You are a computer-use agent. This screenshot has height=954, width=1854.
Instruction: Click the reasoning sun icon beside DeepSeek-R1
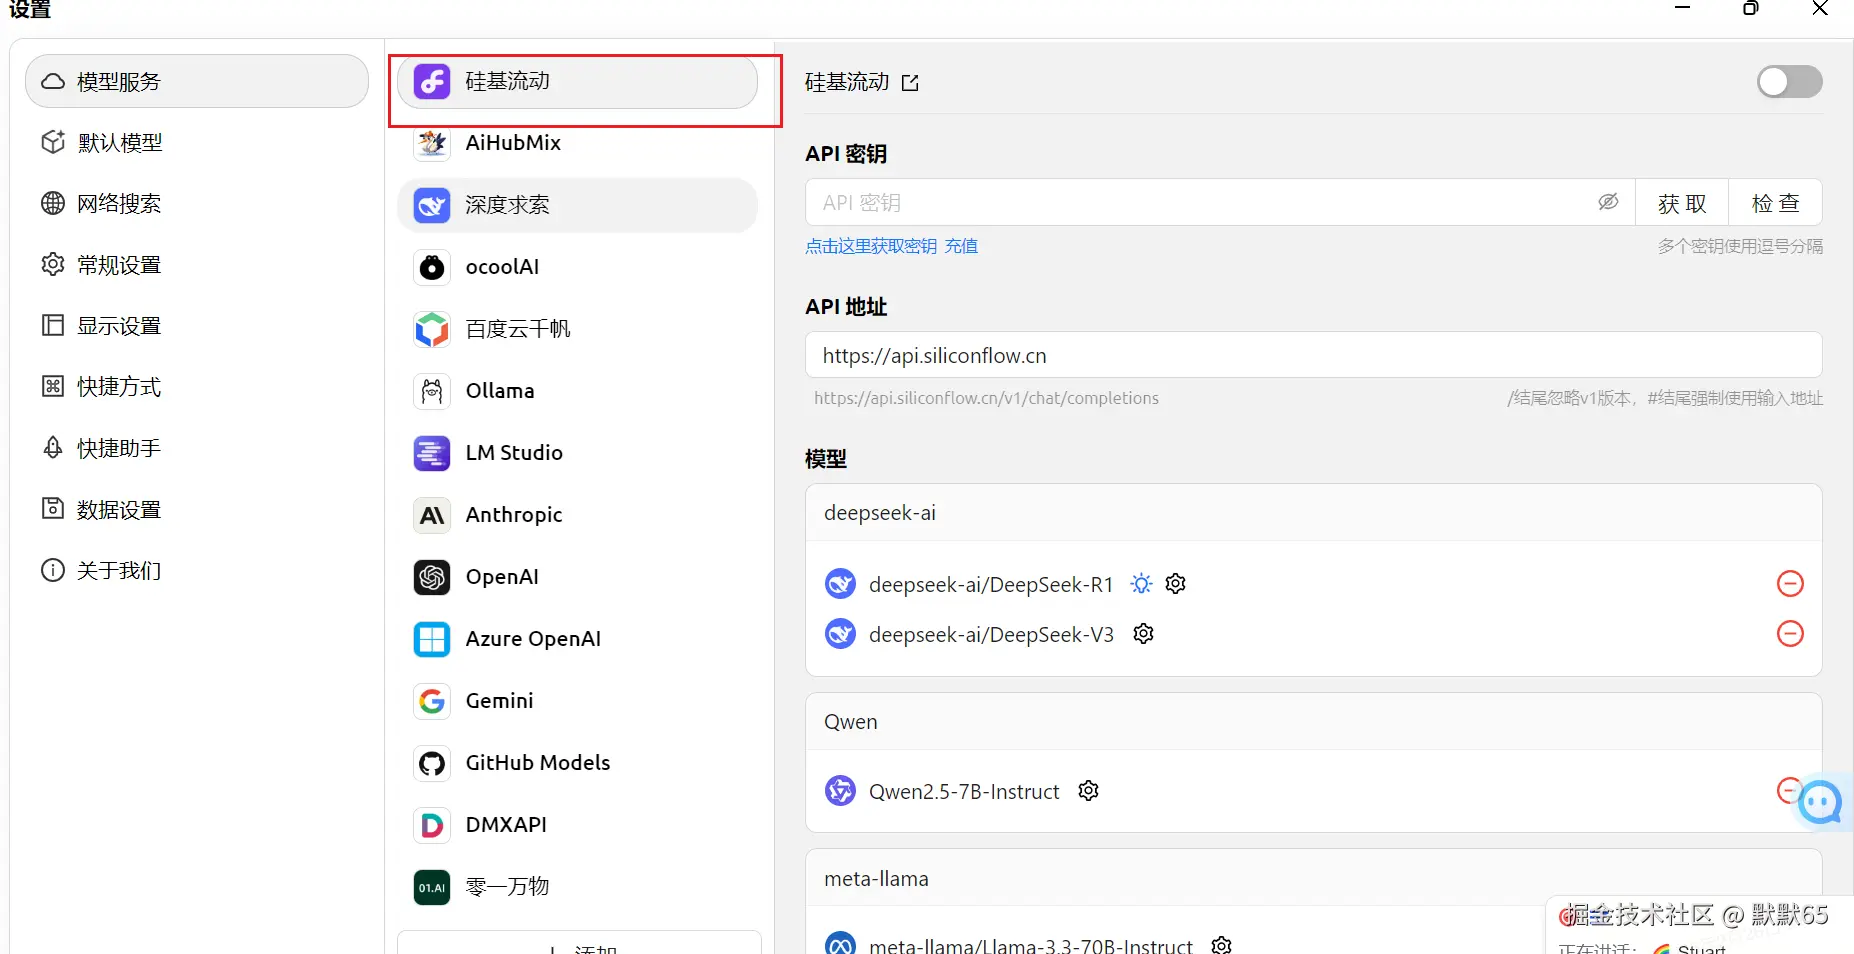coord(1141,583)
